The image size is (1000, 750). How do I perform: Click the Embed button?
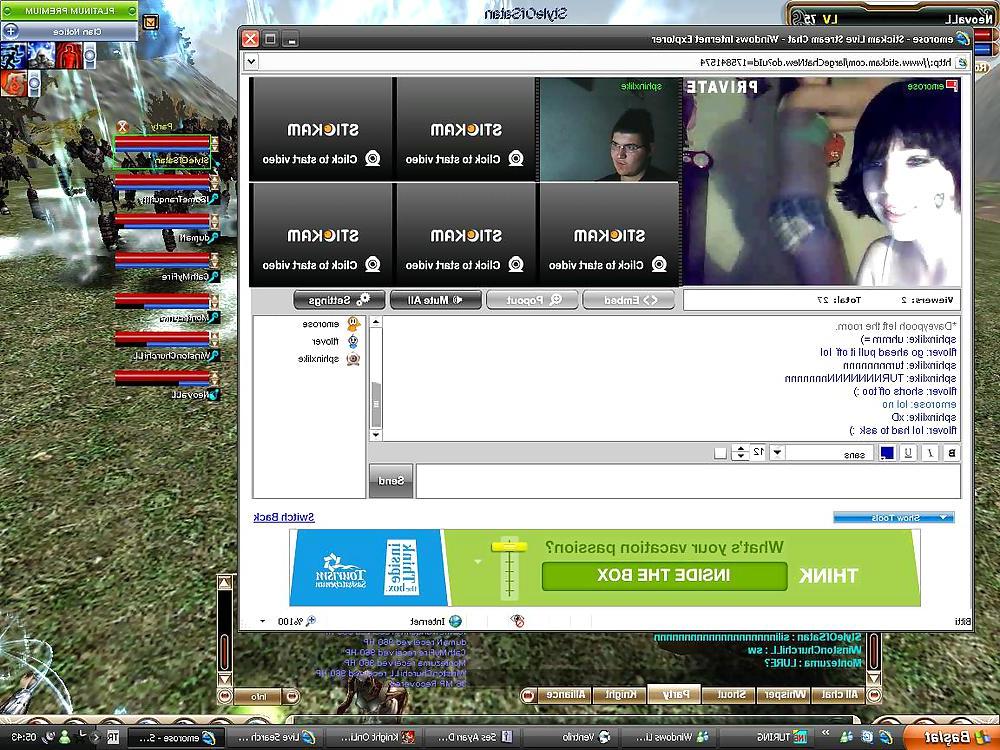coord(629,300)
